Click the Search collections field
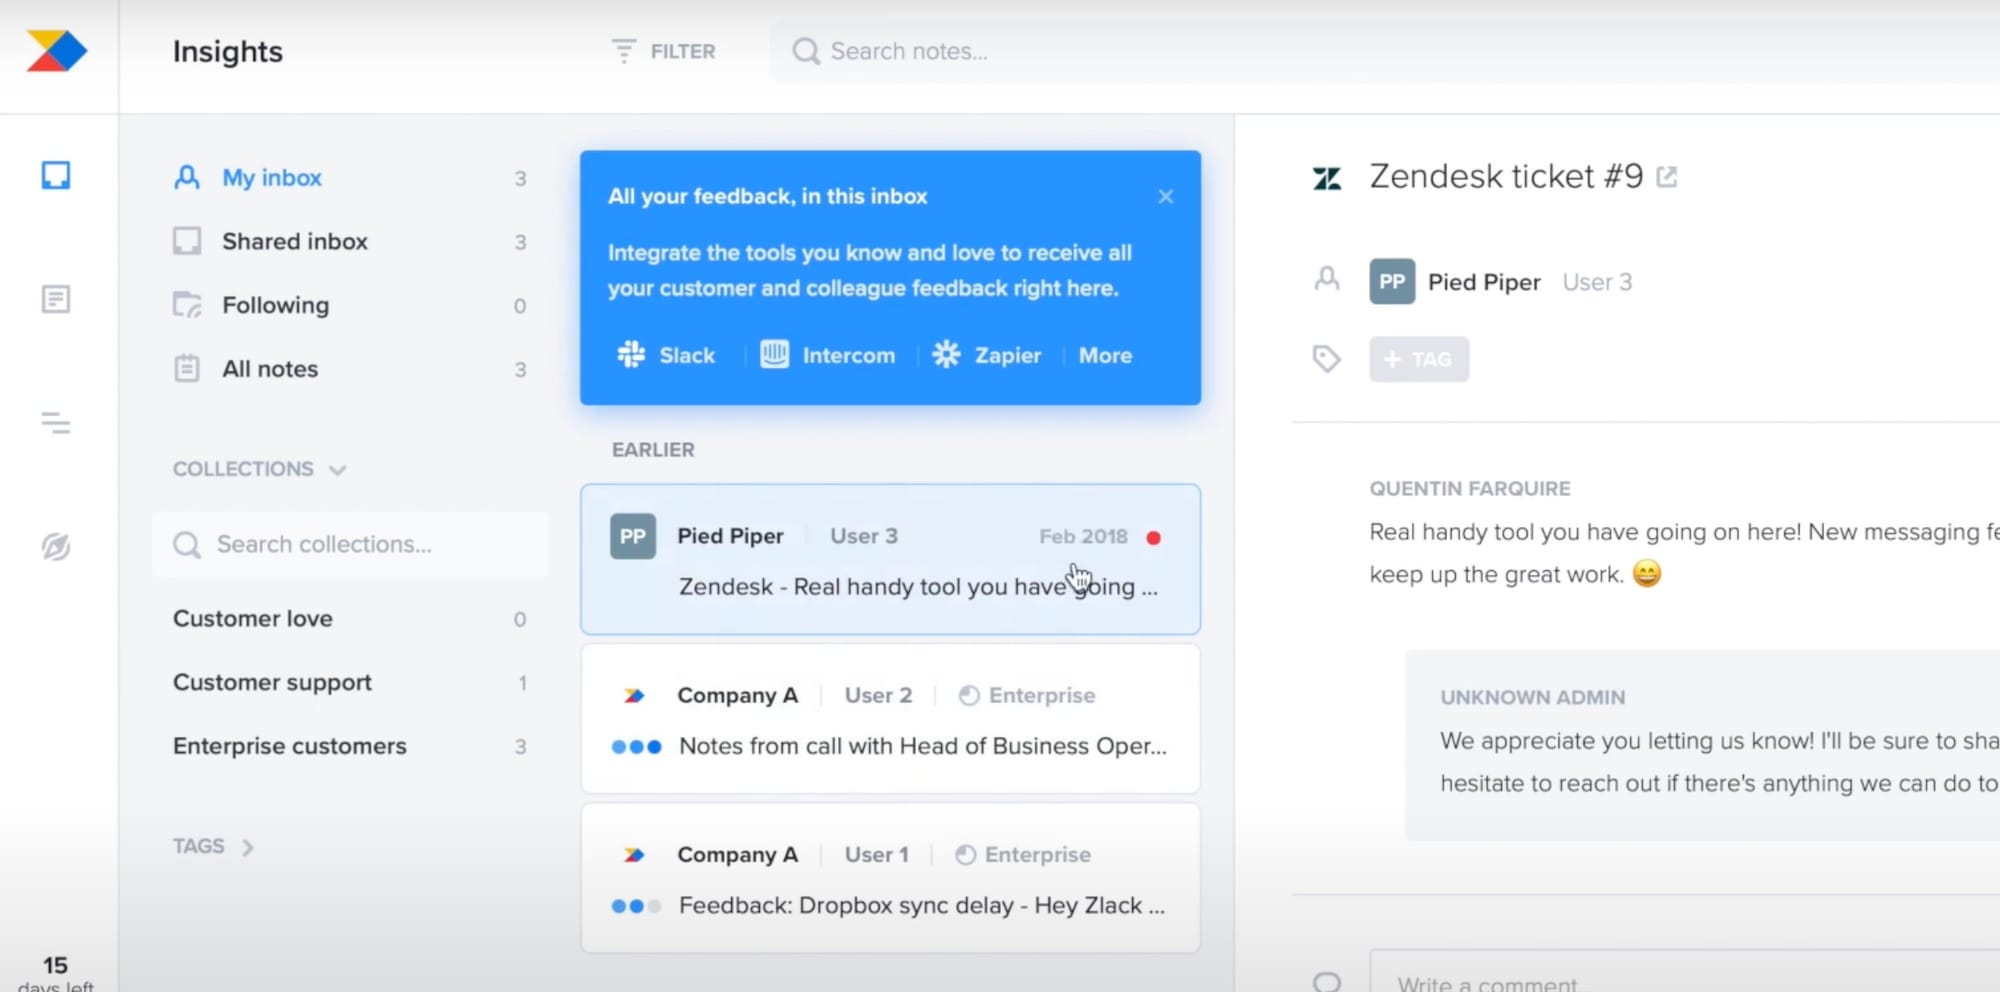The width and height of the screenshot is (2000, 992). 350,544
